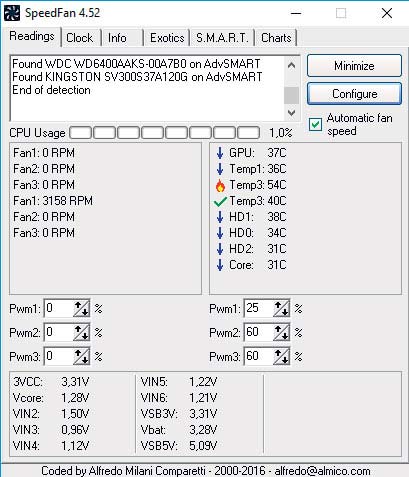Click the left Pwm3 value field
This screenshot has height=477, width=409.
click(x=59, y=356)
